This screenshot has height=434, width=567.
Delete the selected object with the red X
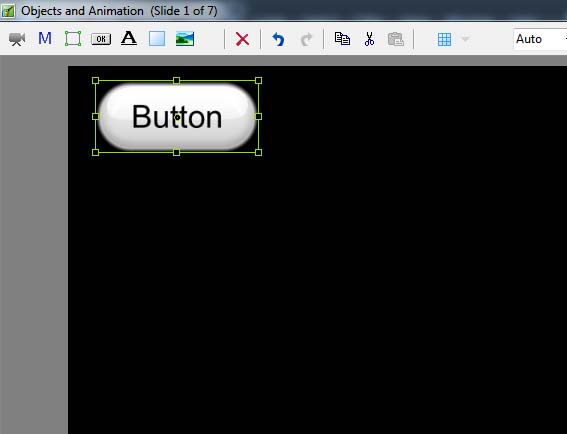pyautogui.click(x=242, y=39)
